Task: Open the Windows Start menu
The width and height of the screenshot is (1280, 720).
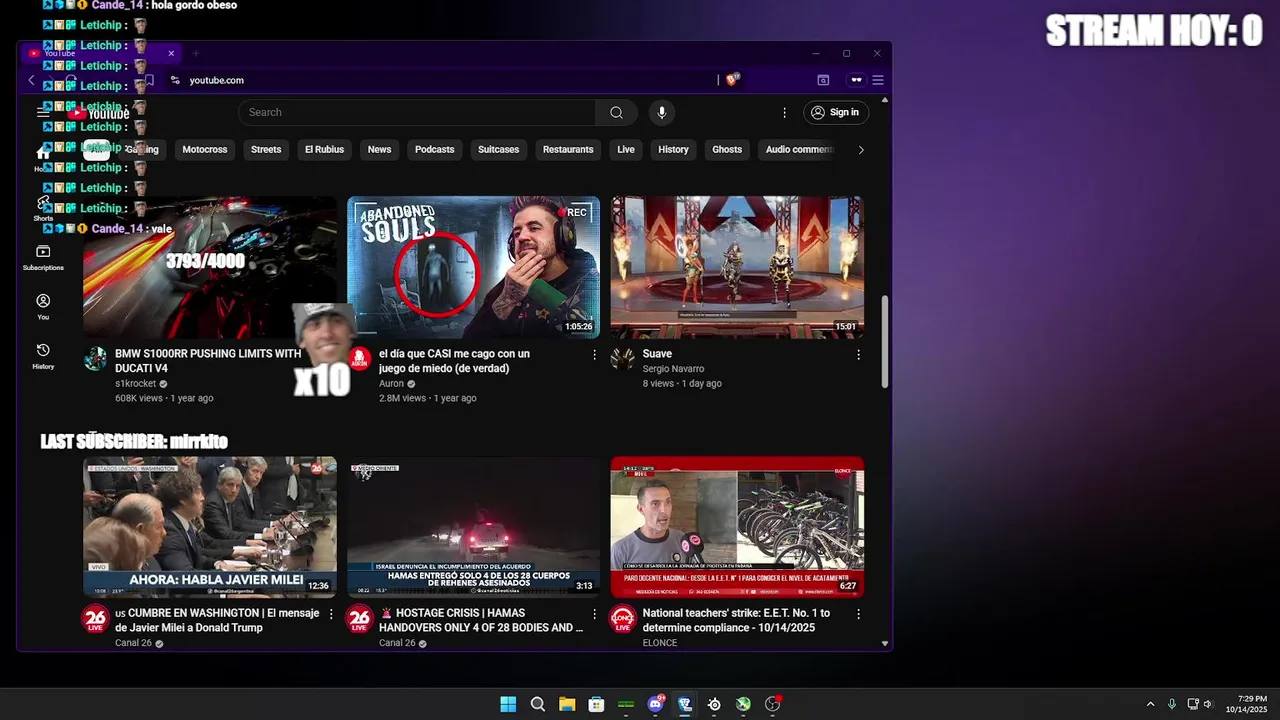Action: point(508,704)
